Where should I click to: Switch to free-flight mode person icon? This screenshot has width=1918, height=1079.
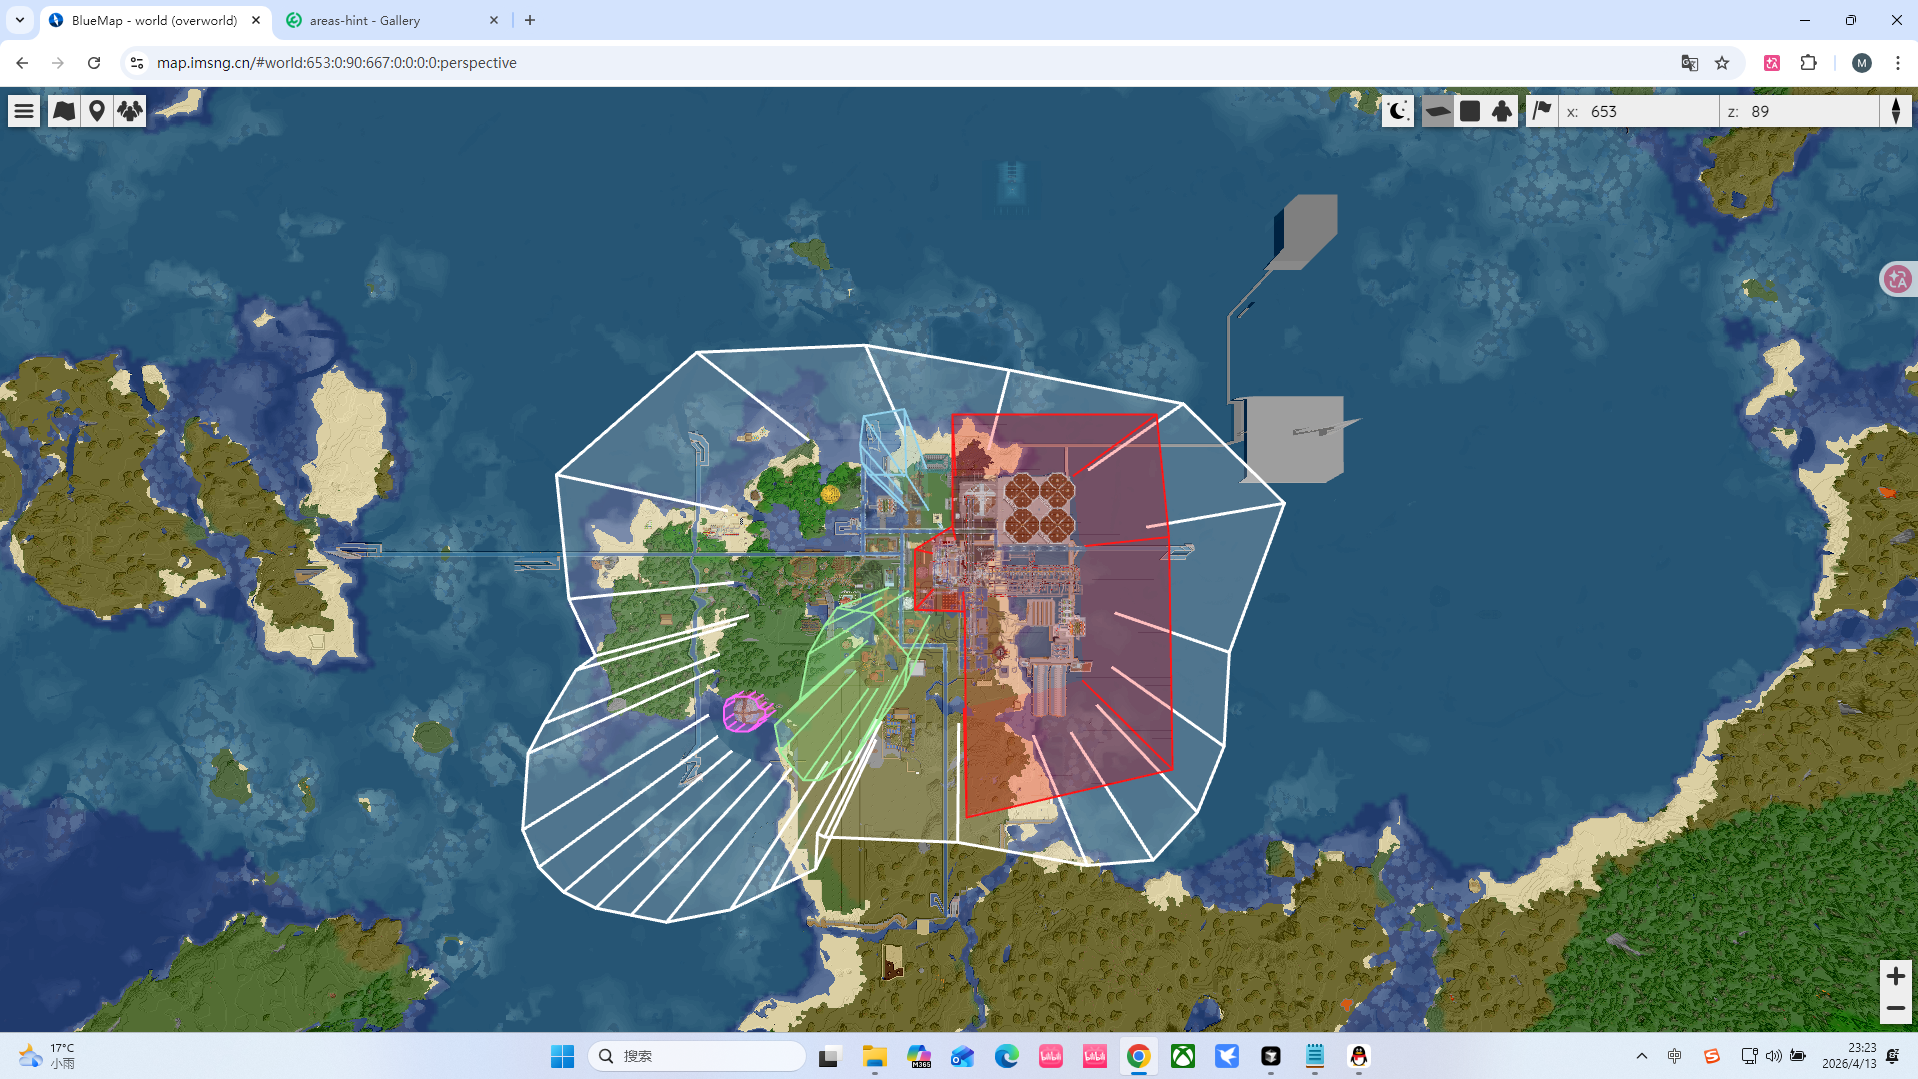1502,111
